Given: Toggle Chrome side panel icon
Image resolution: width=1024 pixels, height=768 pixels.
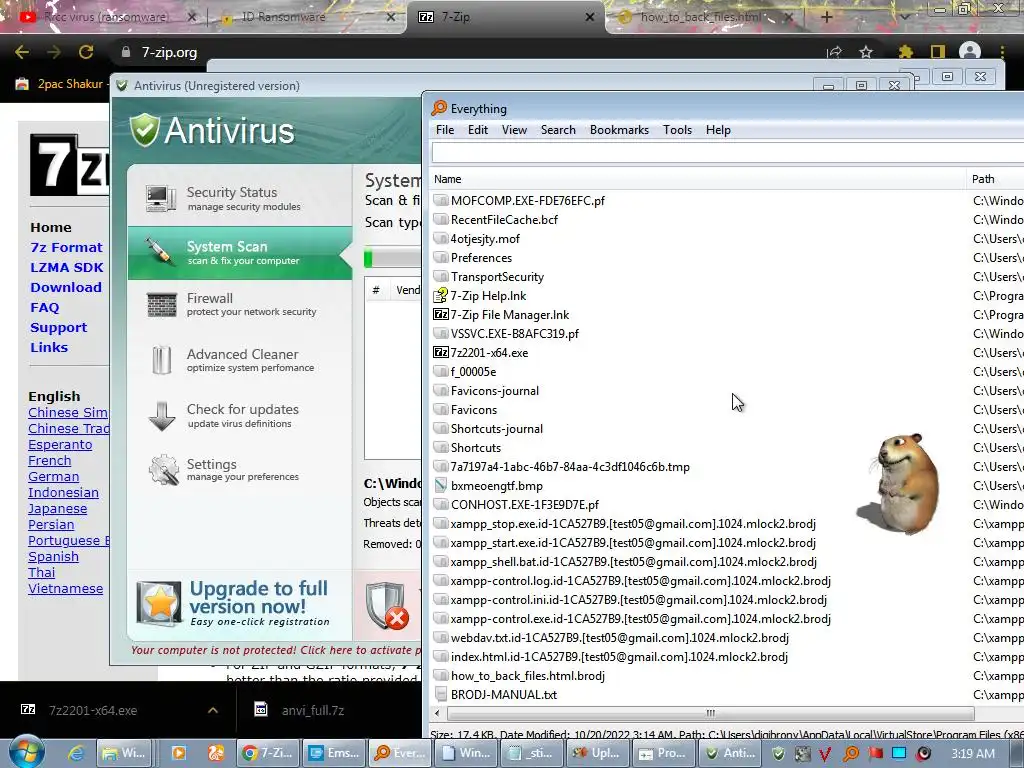Looking at the screenshot, I should point(938,52).
